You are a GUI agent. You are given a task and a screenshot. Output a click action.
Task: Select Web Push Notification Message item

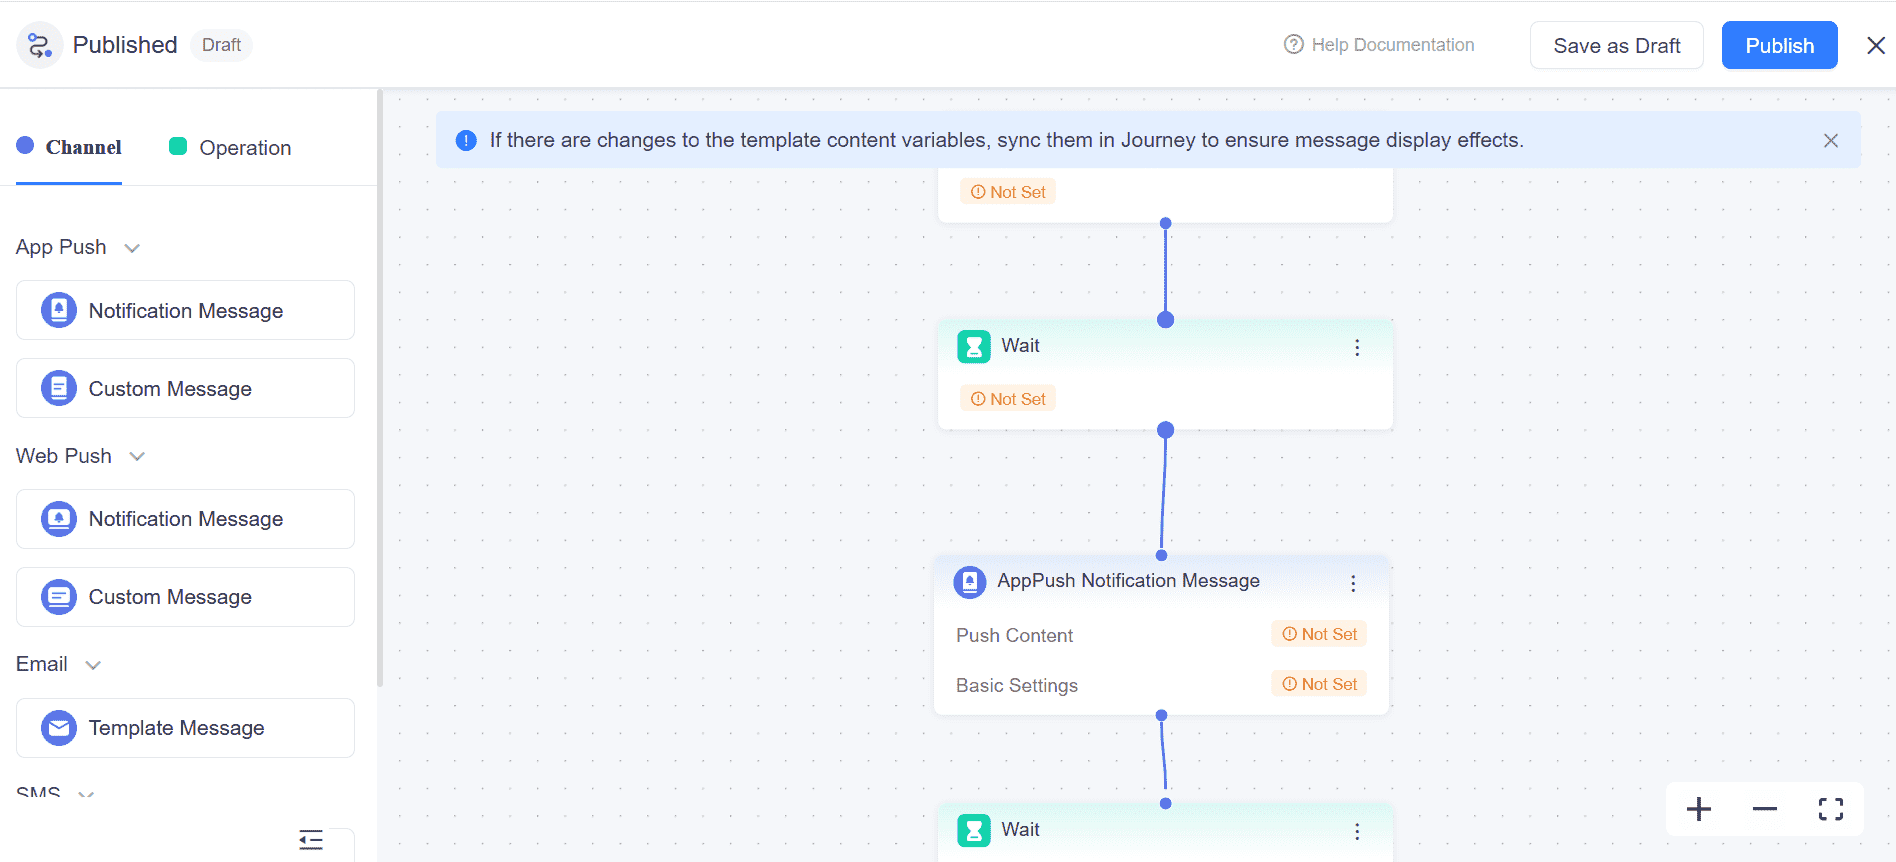[185, 519]
